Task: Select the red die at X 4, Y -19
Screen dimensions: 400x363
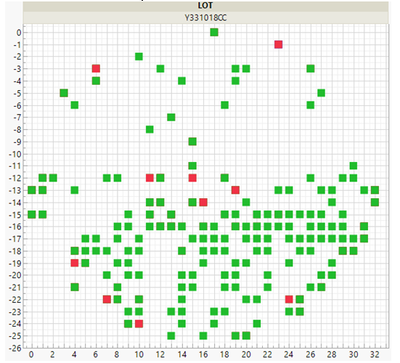Action: [x=75, y=263]
